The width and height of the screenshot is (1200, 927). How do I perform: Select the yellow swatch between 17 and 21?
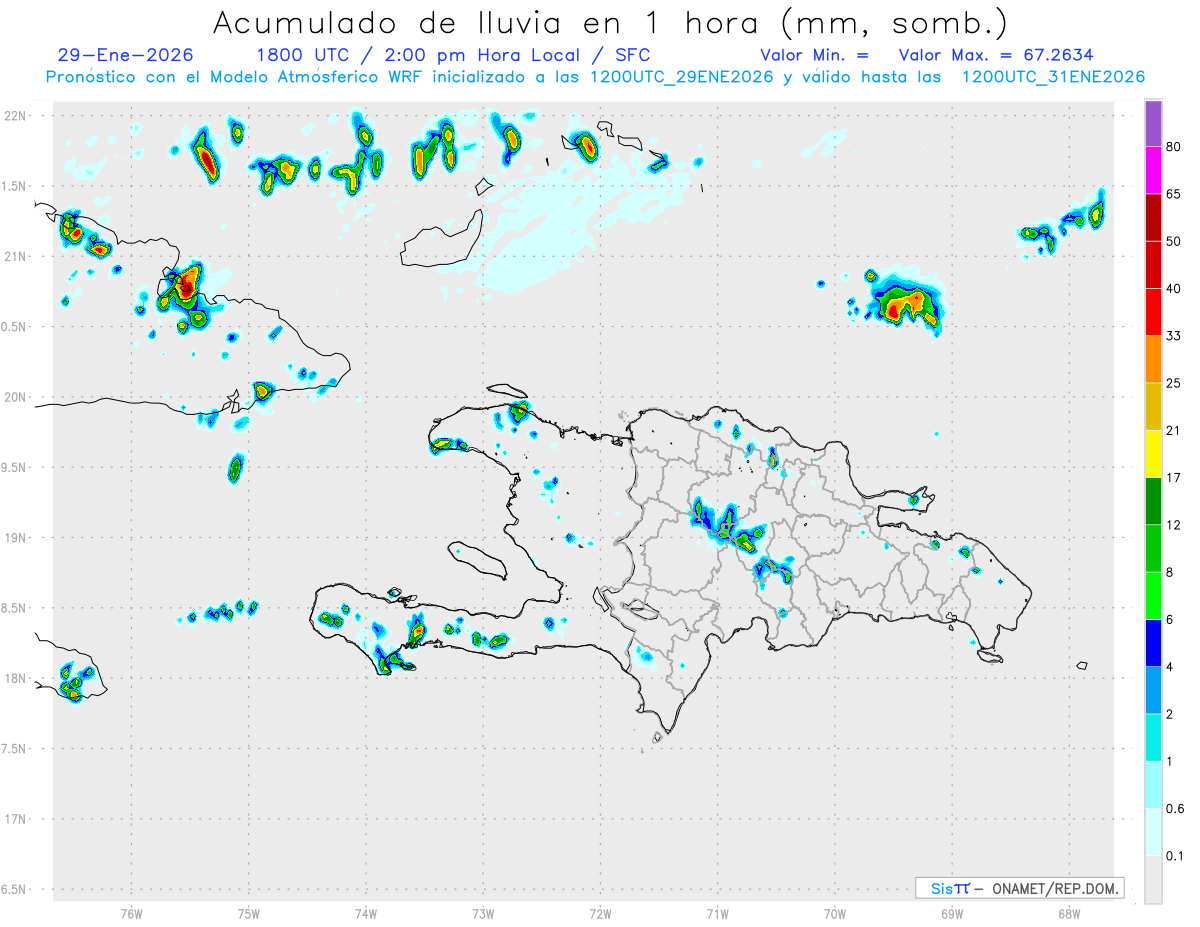(1153, 453)
